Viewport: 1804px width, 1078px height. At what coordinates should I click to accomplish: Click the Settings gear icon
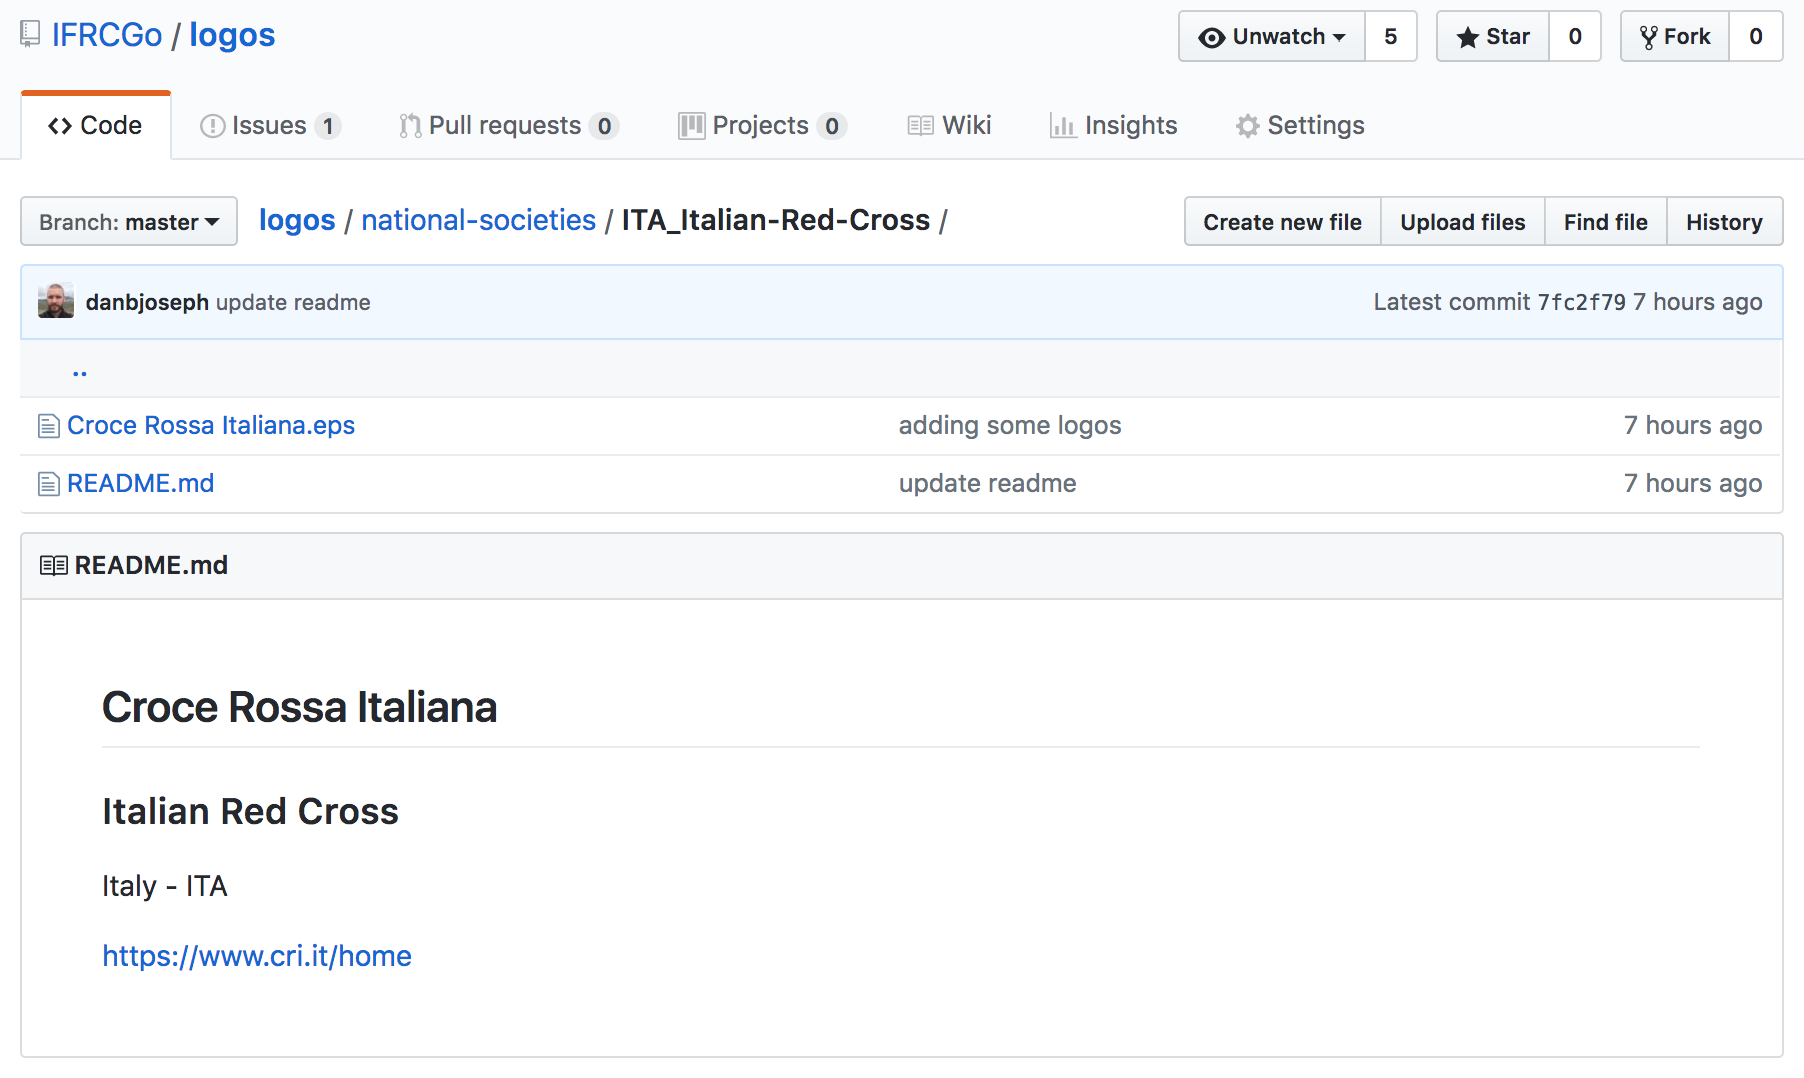1247,126
